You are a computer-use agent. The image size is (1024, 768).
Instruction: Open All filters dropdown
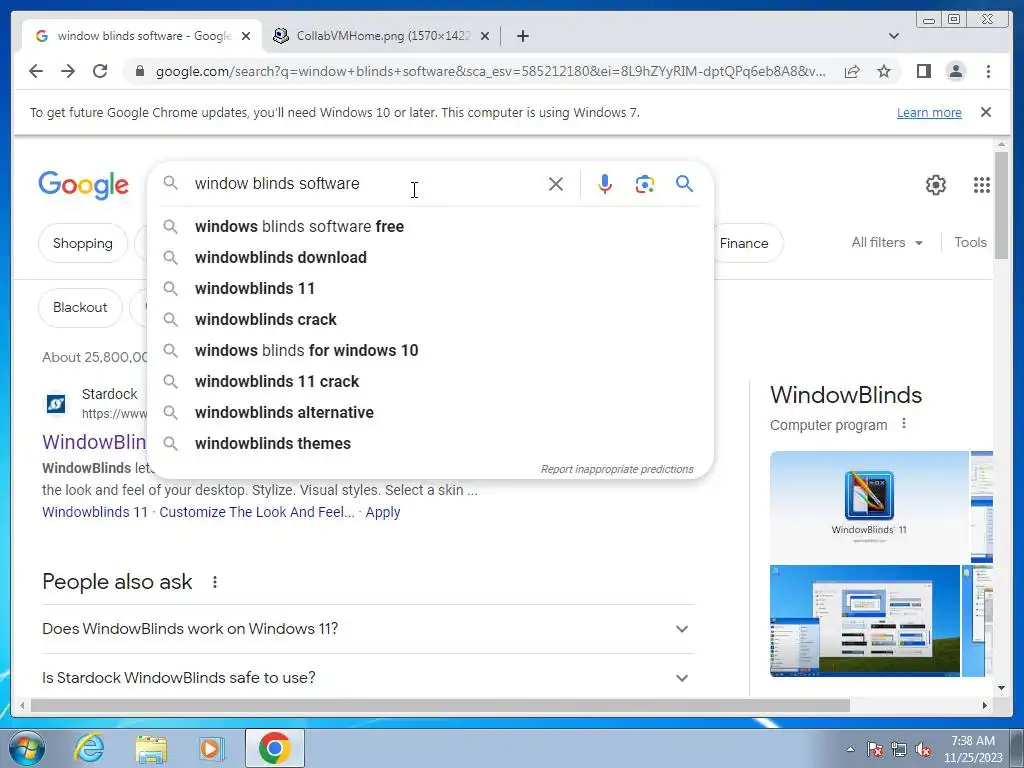tap(887, 242)
